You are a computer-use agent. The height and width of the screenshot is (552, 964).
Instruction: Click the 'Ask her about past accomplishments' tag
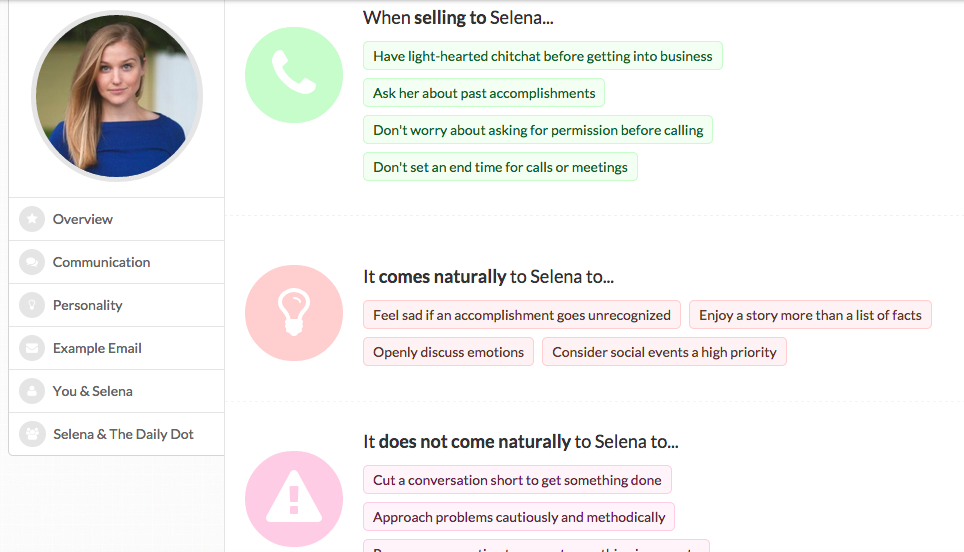pyautogui.click(x=484, y=93)
